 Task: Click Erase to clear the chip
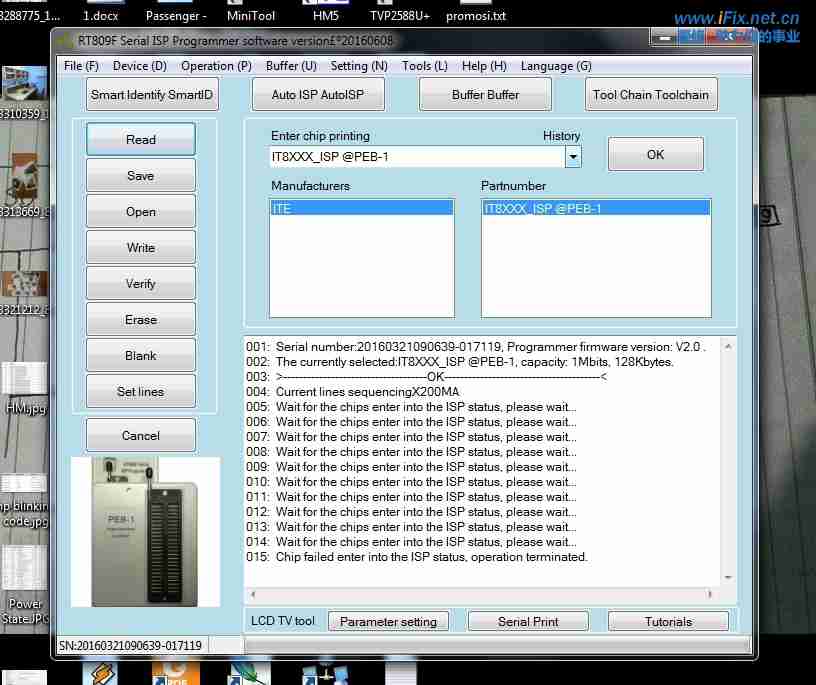click(140, 319)
